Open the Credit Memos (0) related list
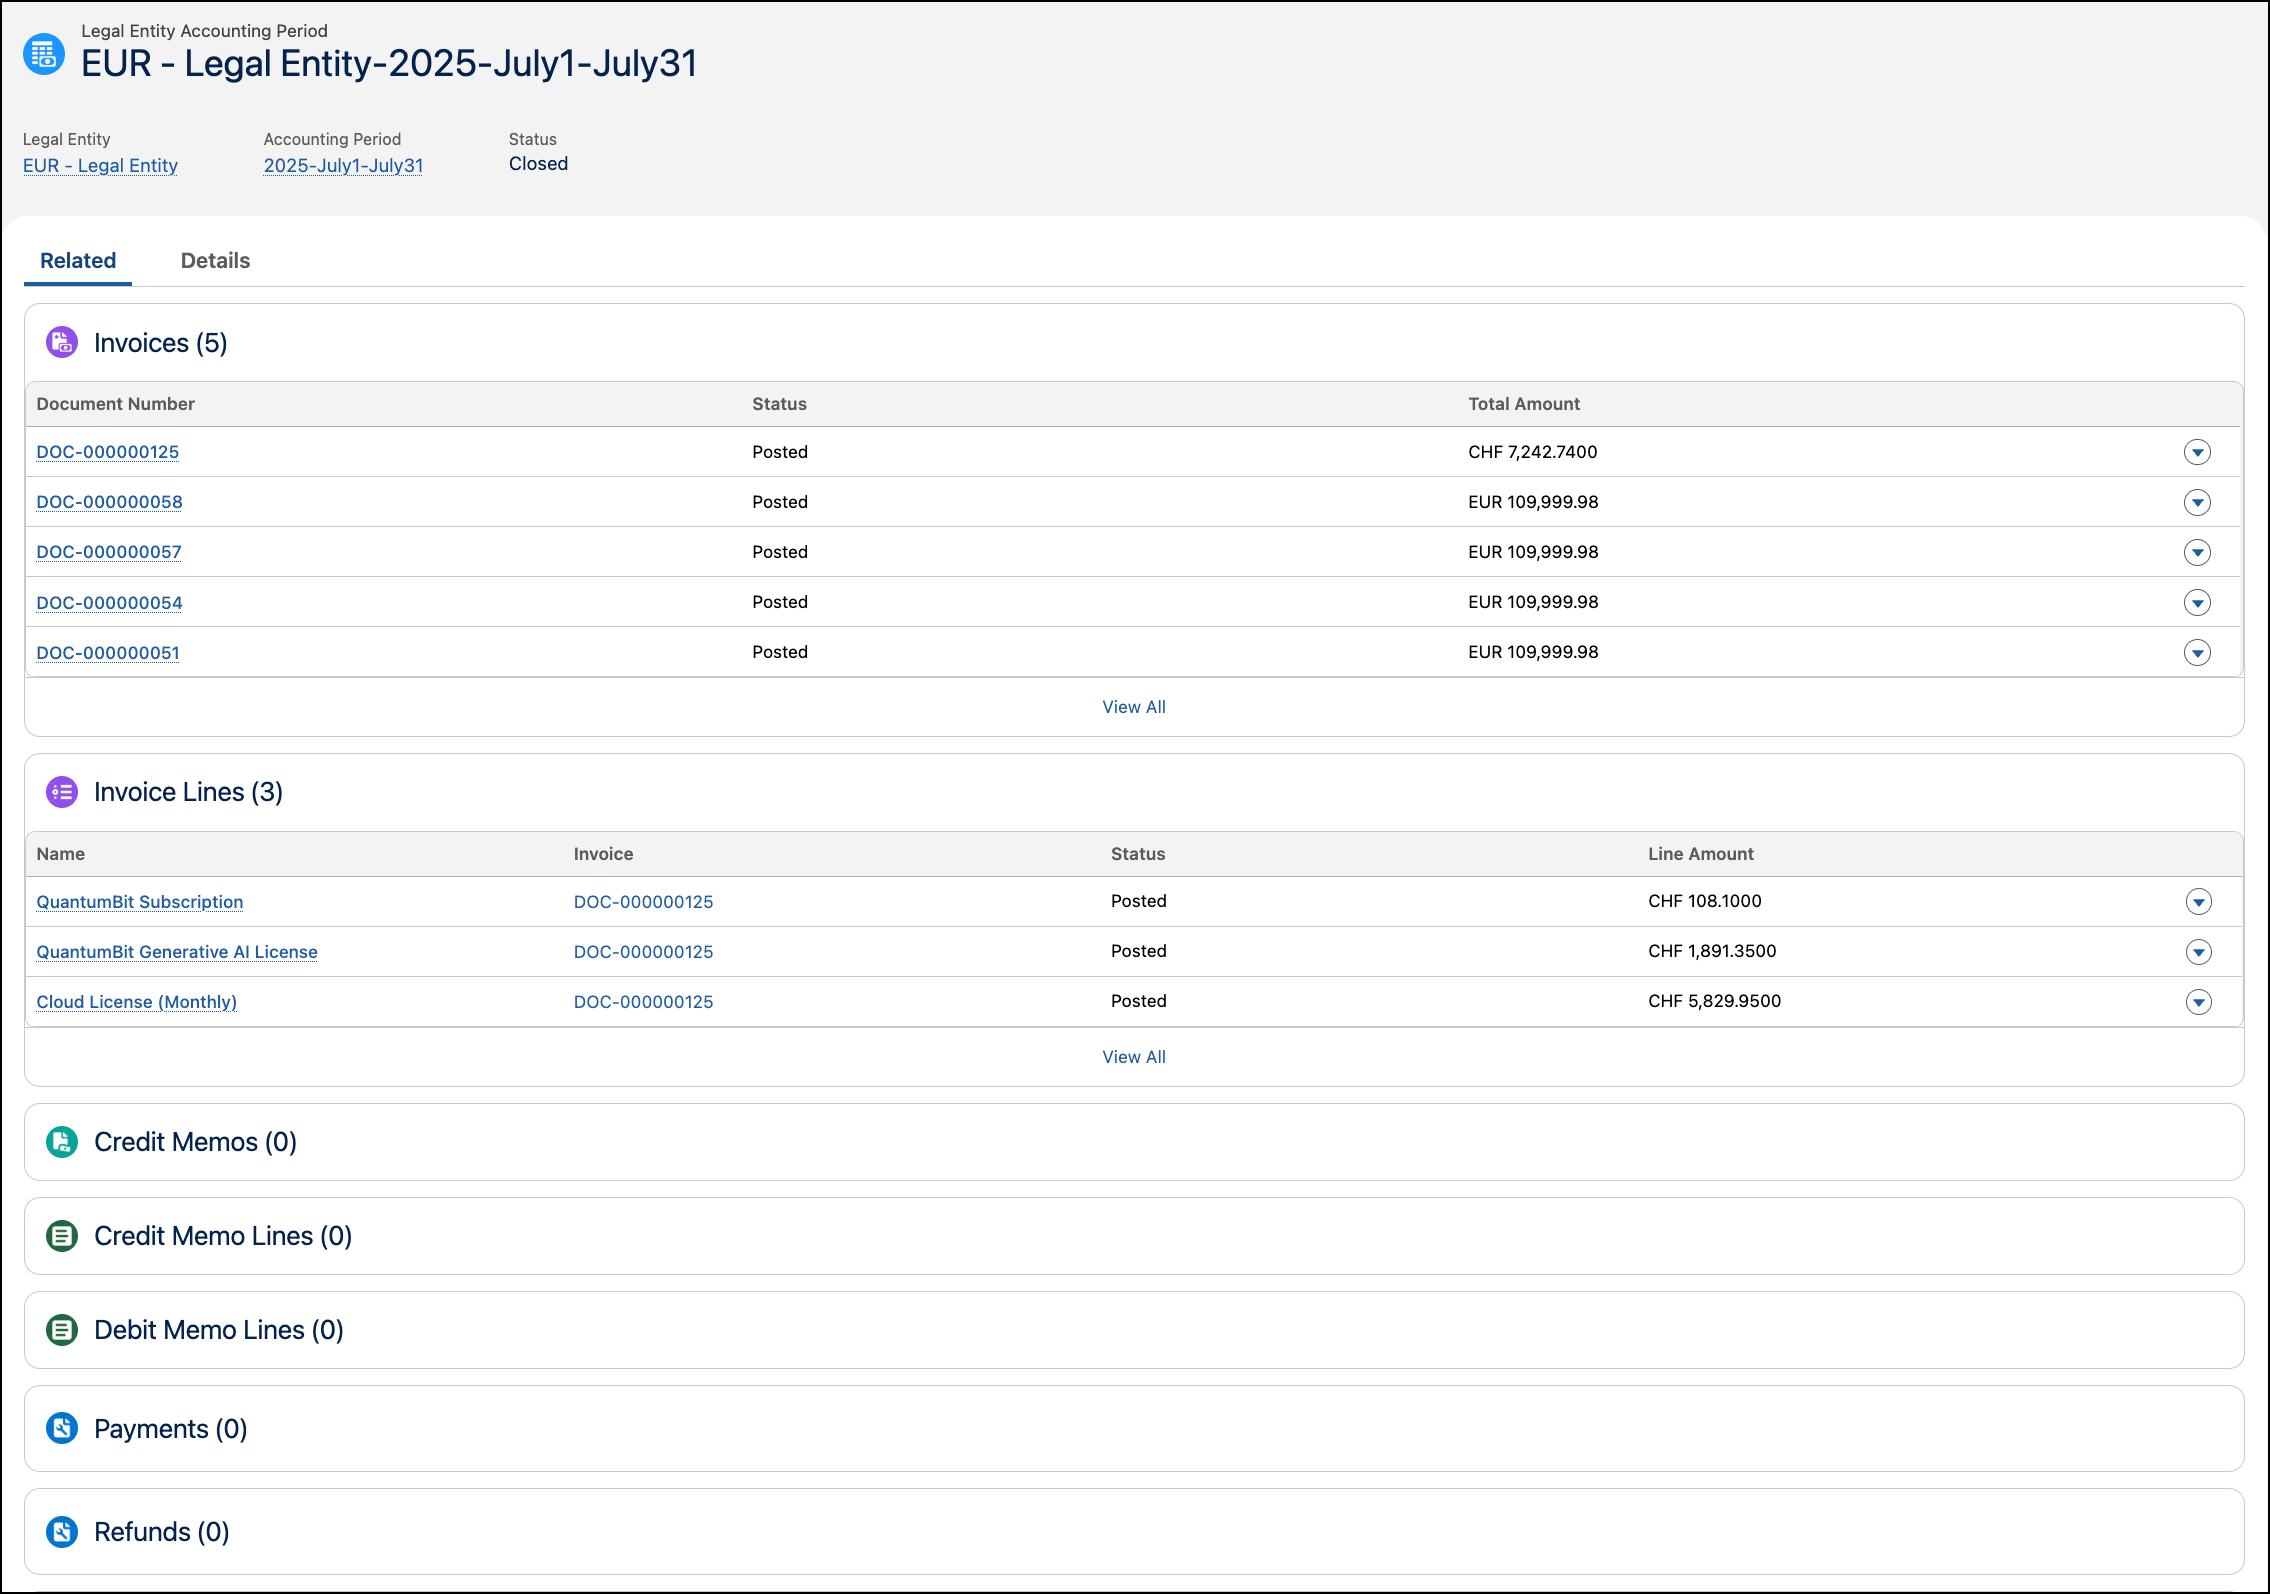2270x1594 pixels. click(195, 1142)
